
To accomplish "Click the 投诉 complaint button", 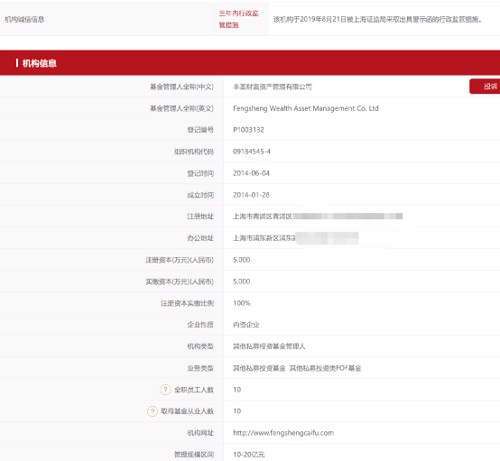I will click(485, 87).
